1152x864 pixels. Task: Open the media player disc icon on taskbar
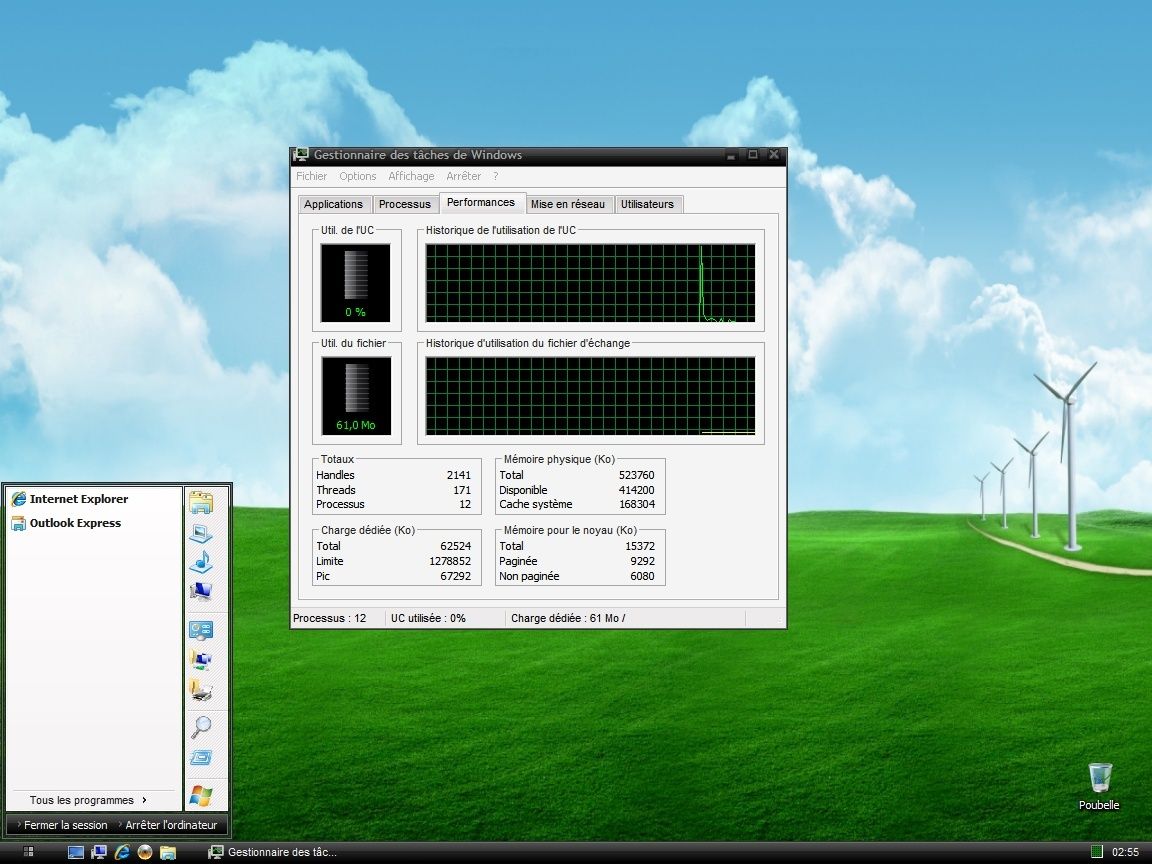click(145, 852)
